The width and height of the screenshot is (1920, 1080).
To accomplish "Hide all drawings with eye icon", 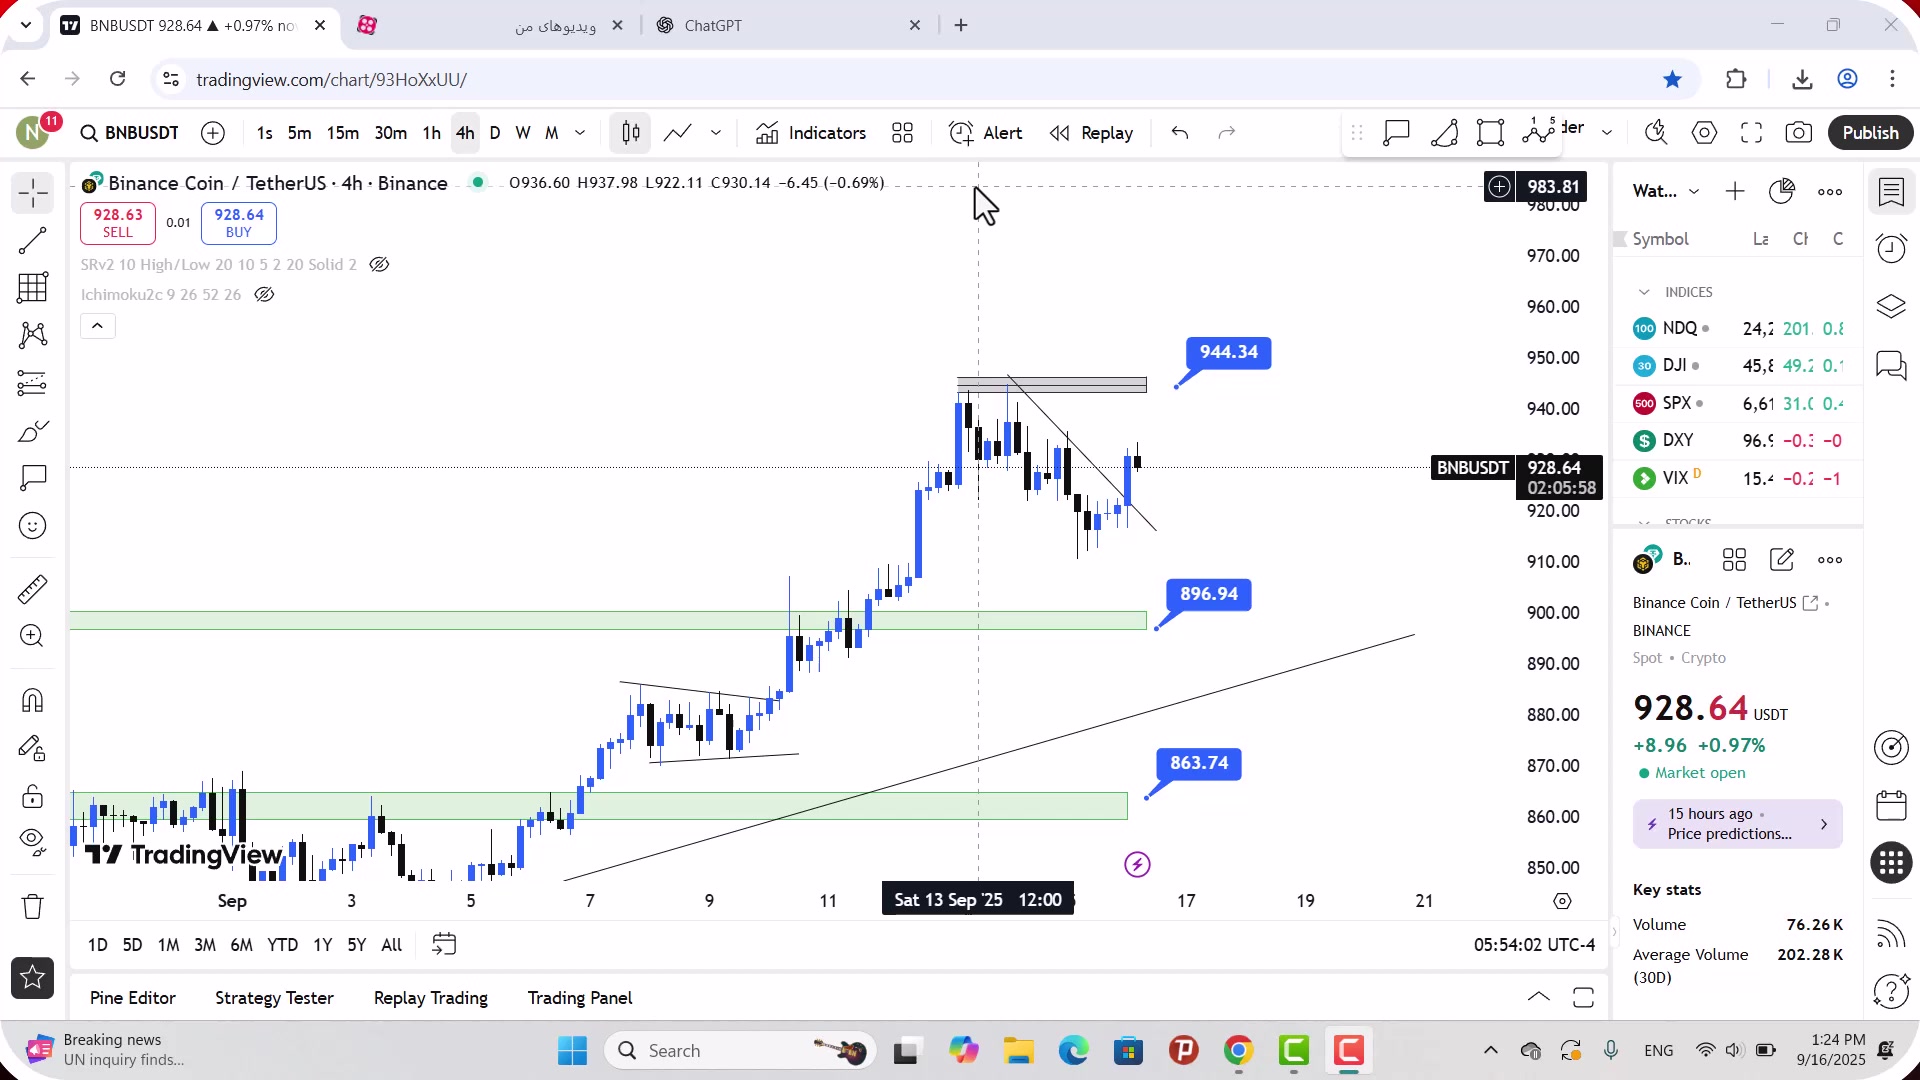I will (x=33, y=843).
